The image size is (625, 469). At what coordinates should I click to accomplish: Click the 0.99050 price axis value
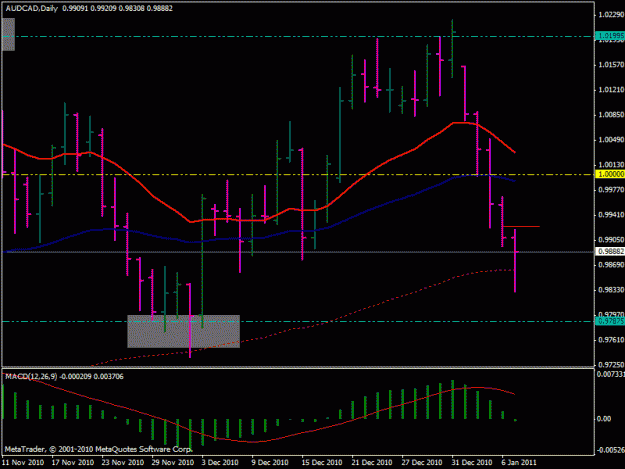point(611,240)
